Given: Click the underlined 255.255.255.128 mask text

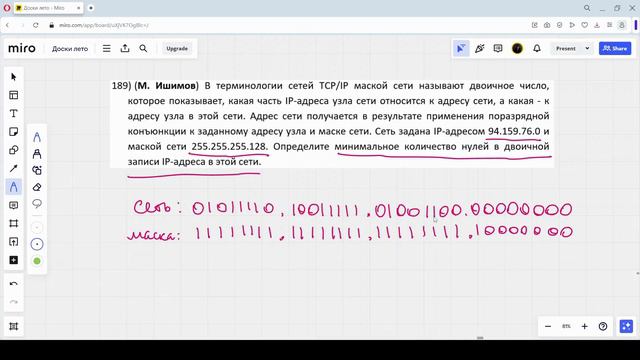Looking at the screenshot, I should pos(229,147).
